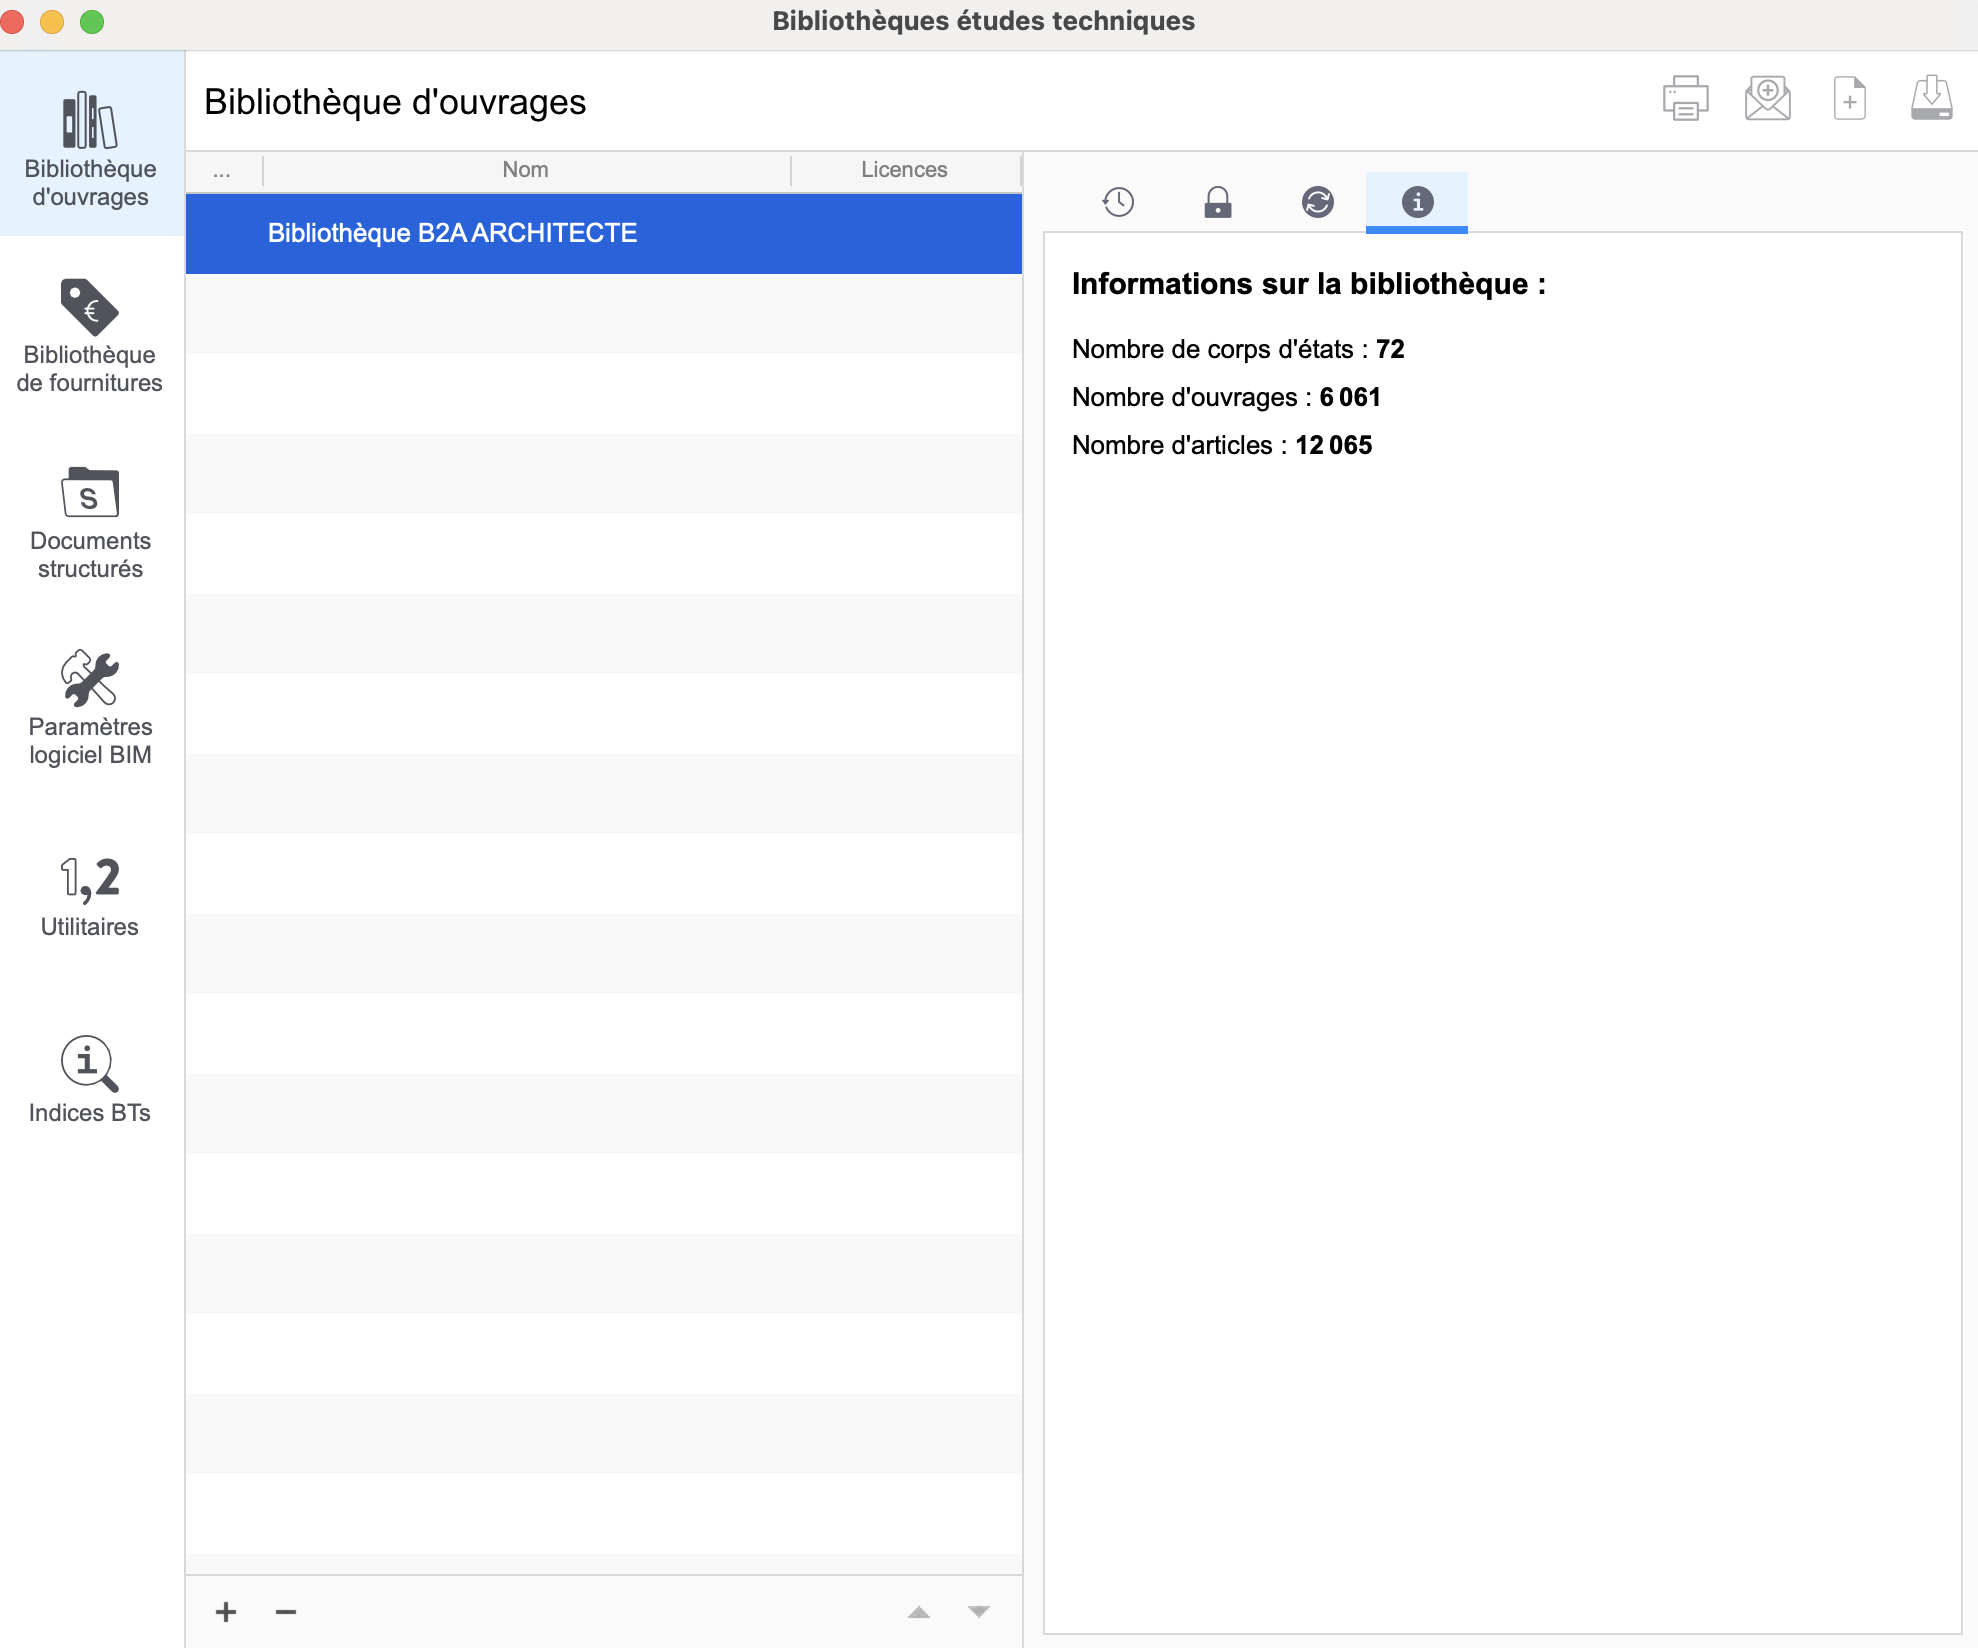Switch to the sync refresh tab
Screen dimensions: 1978x1648
[x=1317, y=202]
